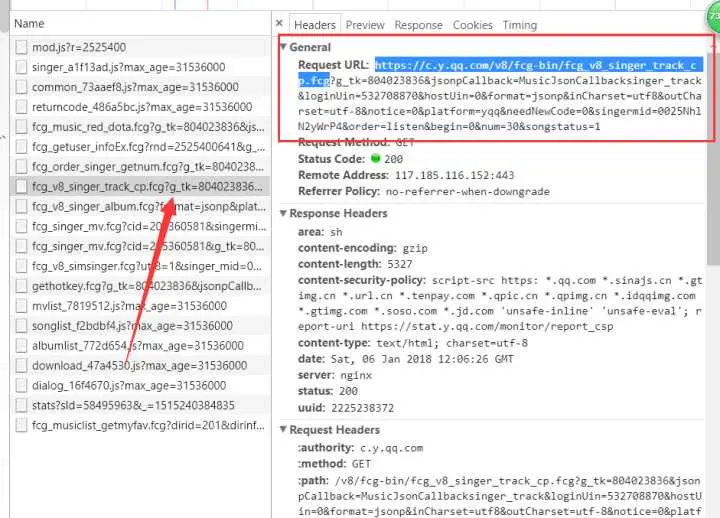This screenshot has width=720, height=518.
Task: Select the fcg_musiclist_getmyfav.fcg request
Action: (x=140, y=425)
